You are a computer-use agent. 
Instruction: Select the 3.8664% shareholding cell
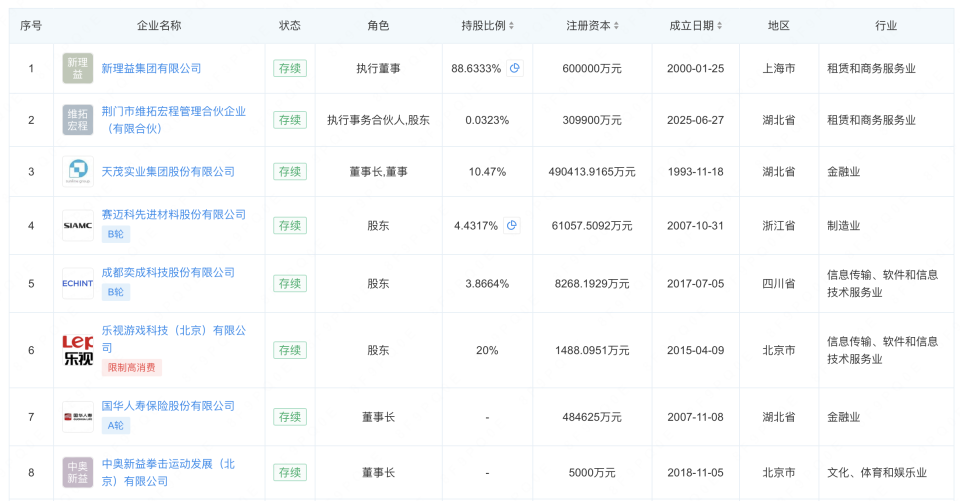pos(487,284)
